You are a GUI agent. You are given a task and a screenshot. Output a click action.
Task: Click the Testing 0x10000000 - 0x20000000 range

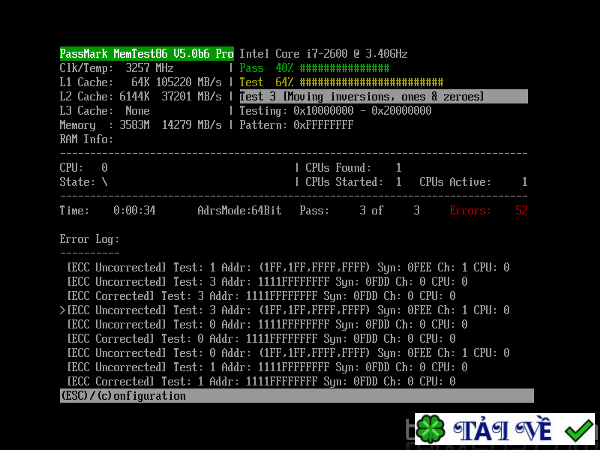pos(335,111)
